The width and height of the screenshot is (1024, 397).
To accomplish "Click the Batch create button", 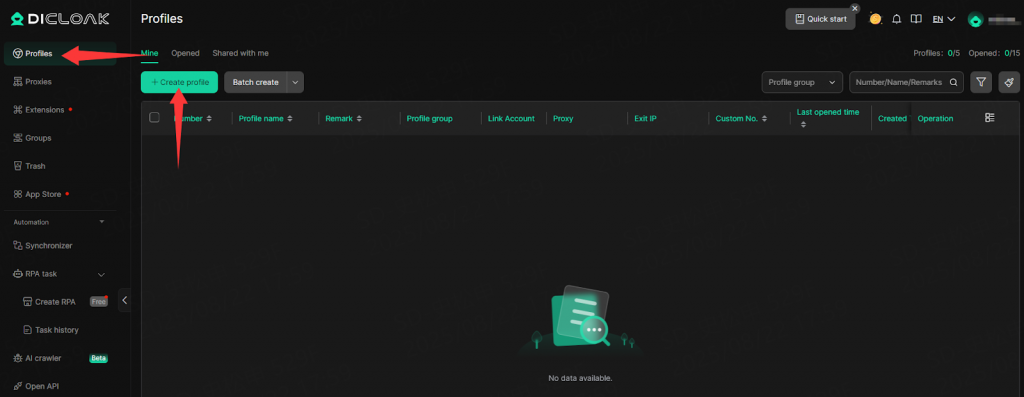I will [x=255, y=82].
